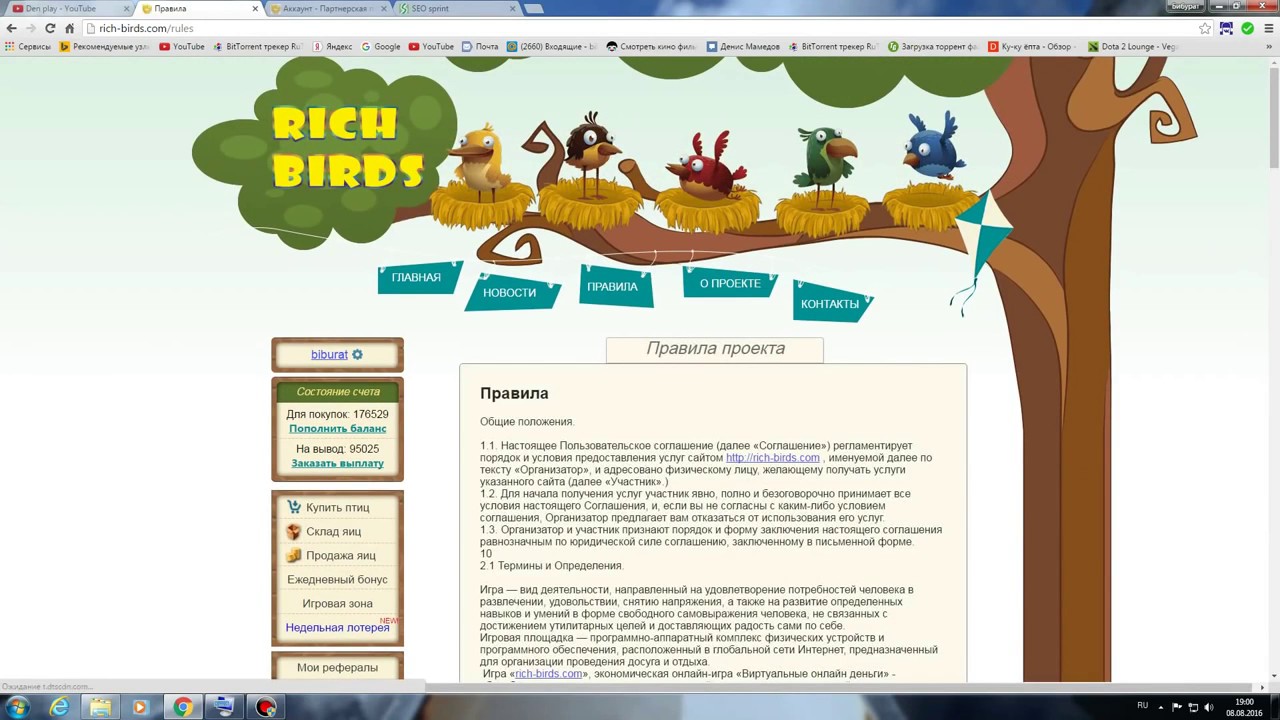Click the Пополнить баланс link

pos(338,429)
